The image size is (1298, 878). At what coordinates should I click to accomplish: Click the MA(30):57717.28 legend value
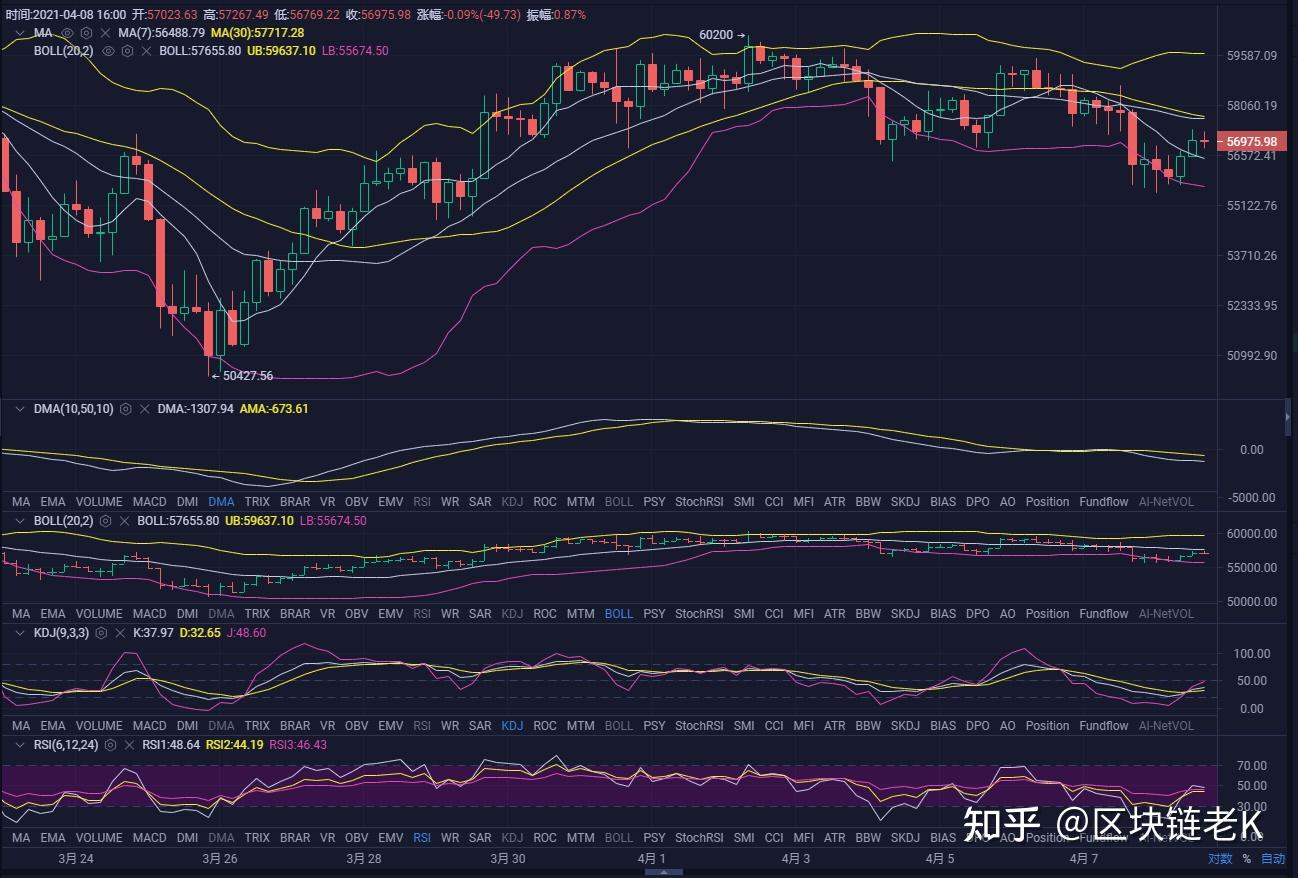pyautogui.click(x=257, y=33)
